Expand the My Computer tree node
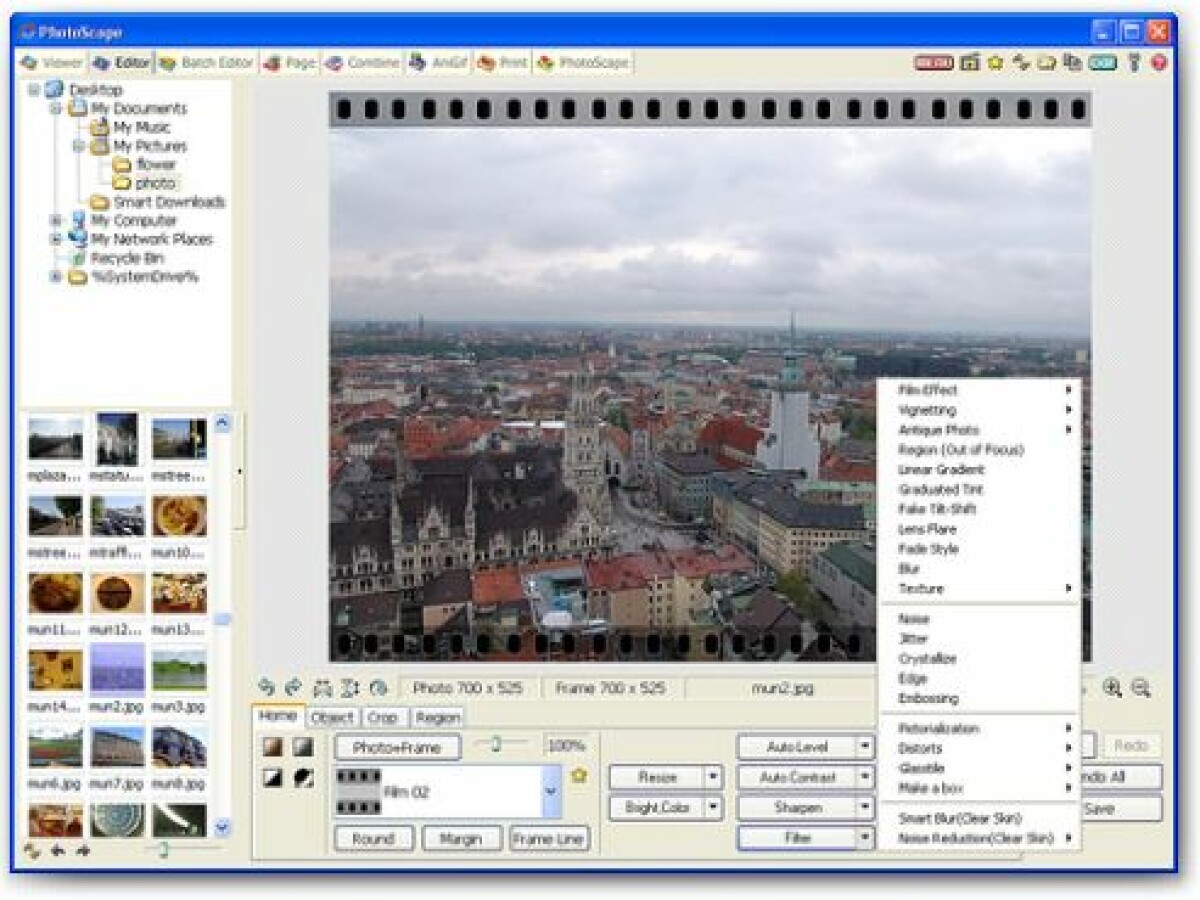Viewport: 1200px width, 900px height. click(56, 220)
